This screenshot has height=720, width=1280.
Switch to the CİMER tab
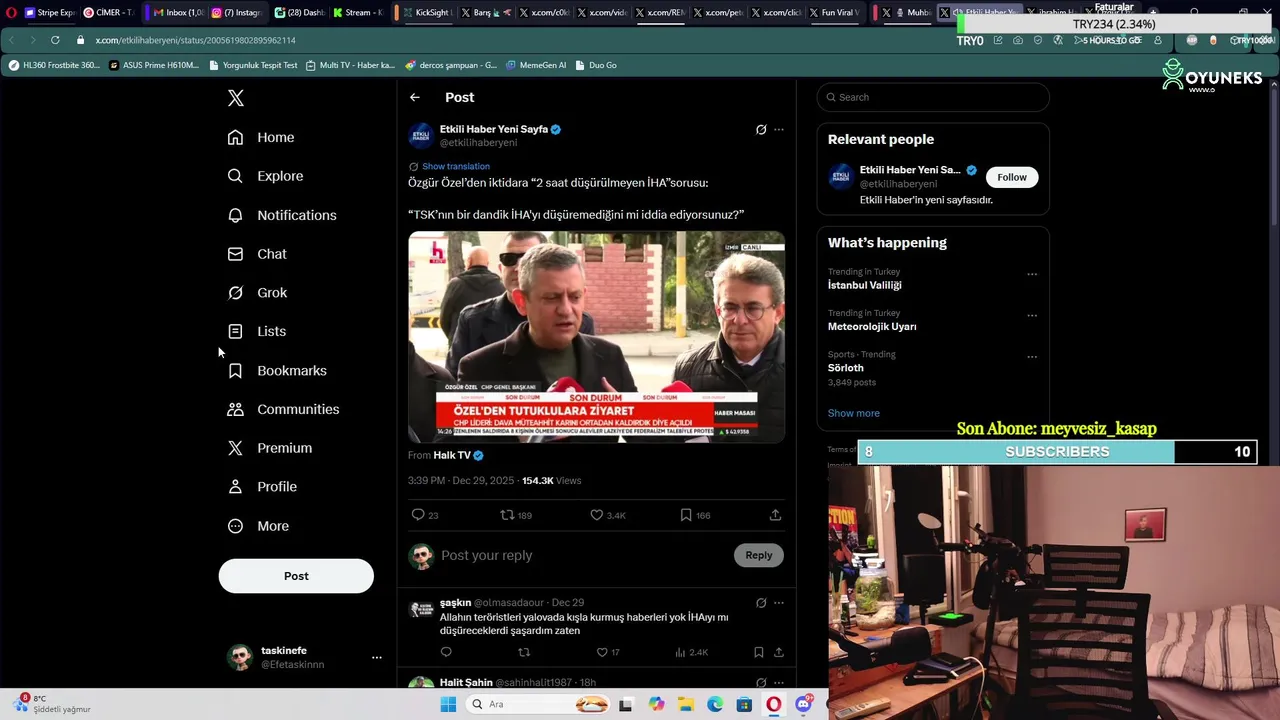click(x=109, y=12)
